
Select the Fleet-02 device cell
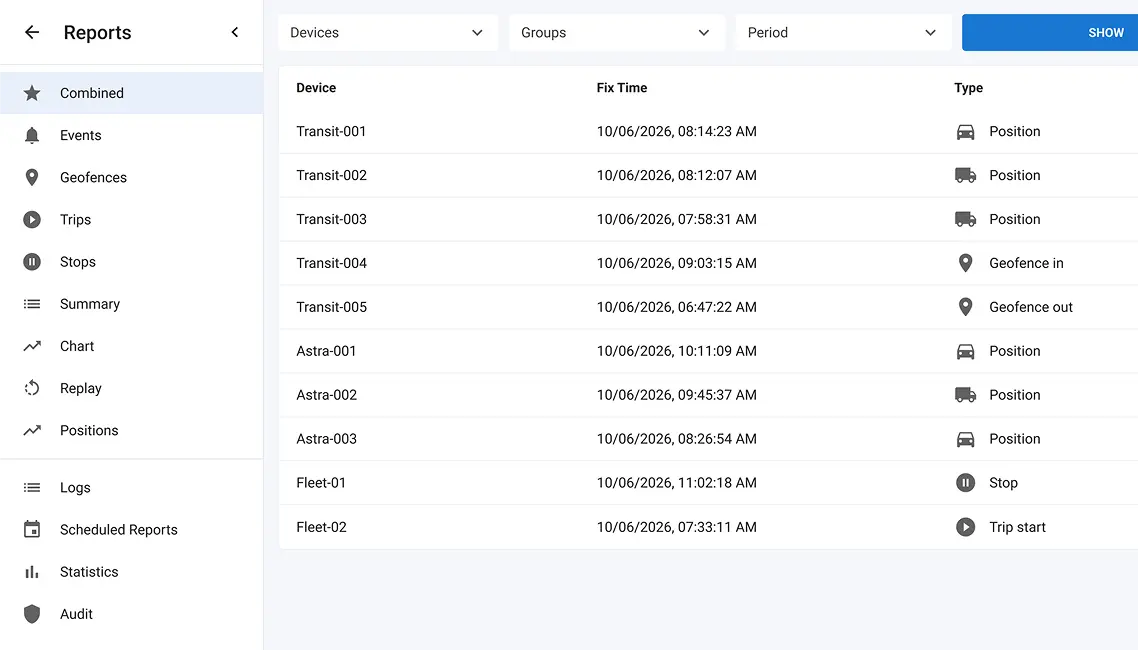pos(322,527)
